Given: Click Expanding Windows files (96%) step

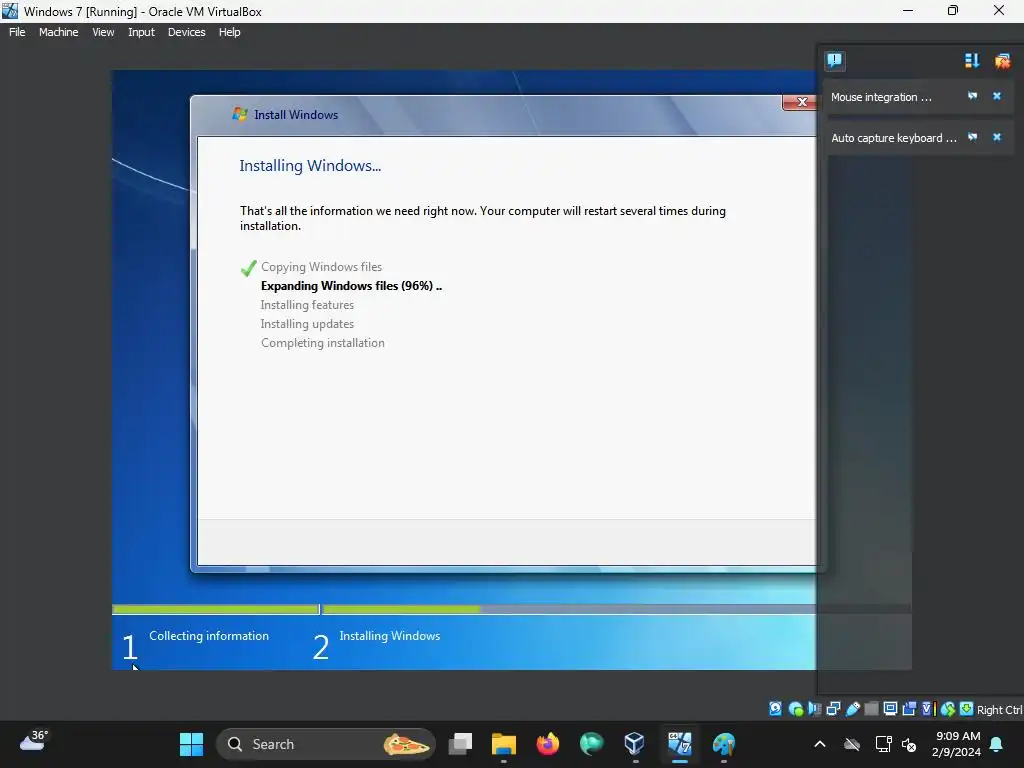Looking at the screenshot, I should click(x=351, y=286).
